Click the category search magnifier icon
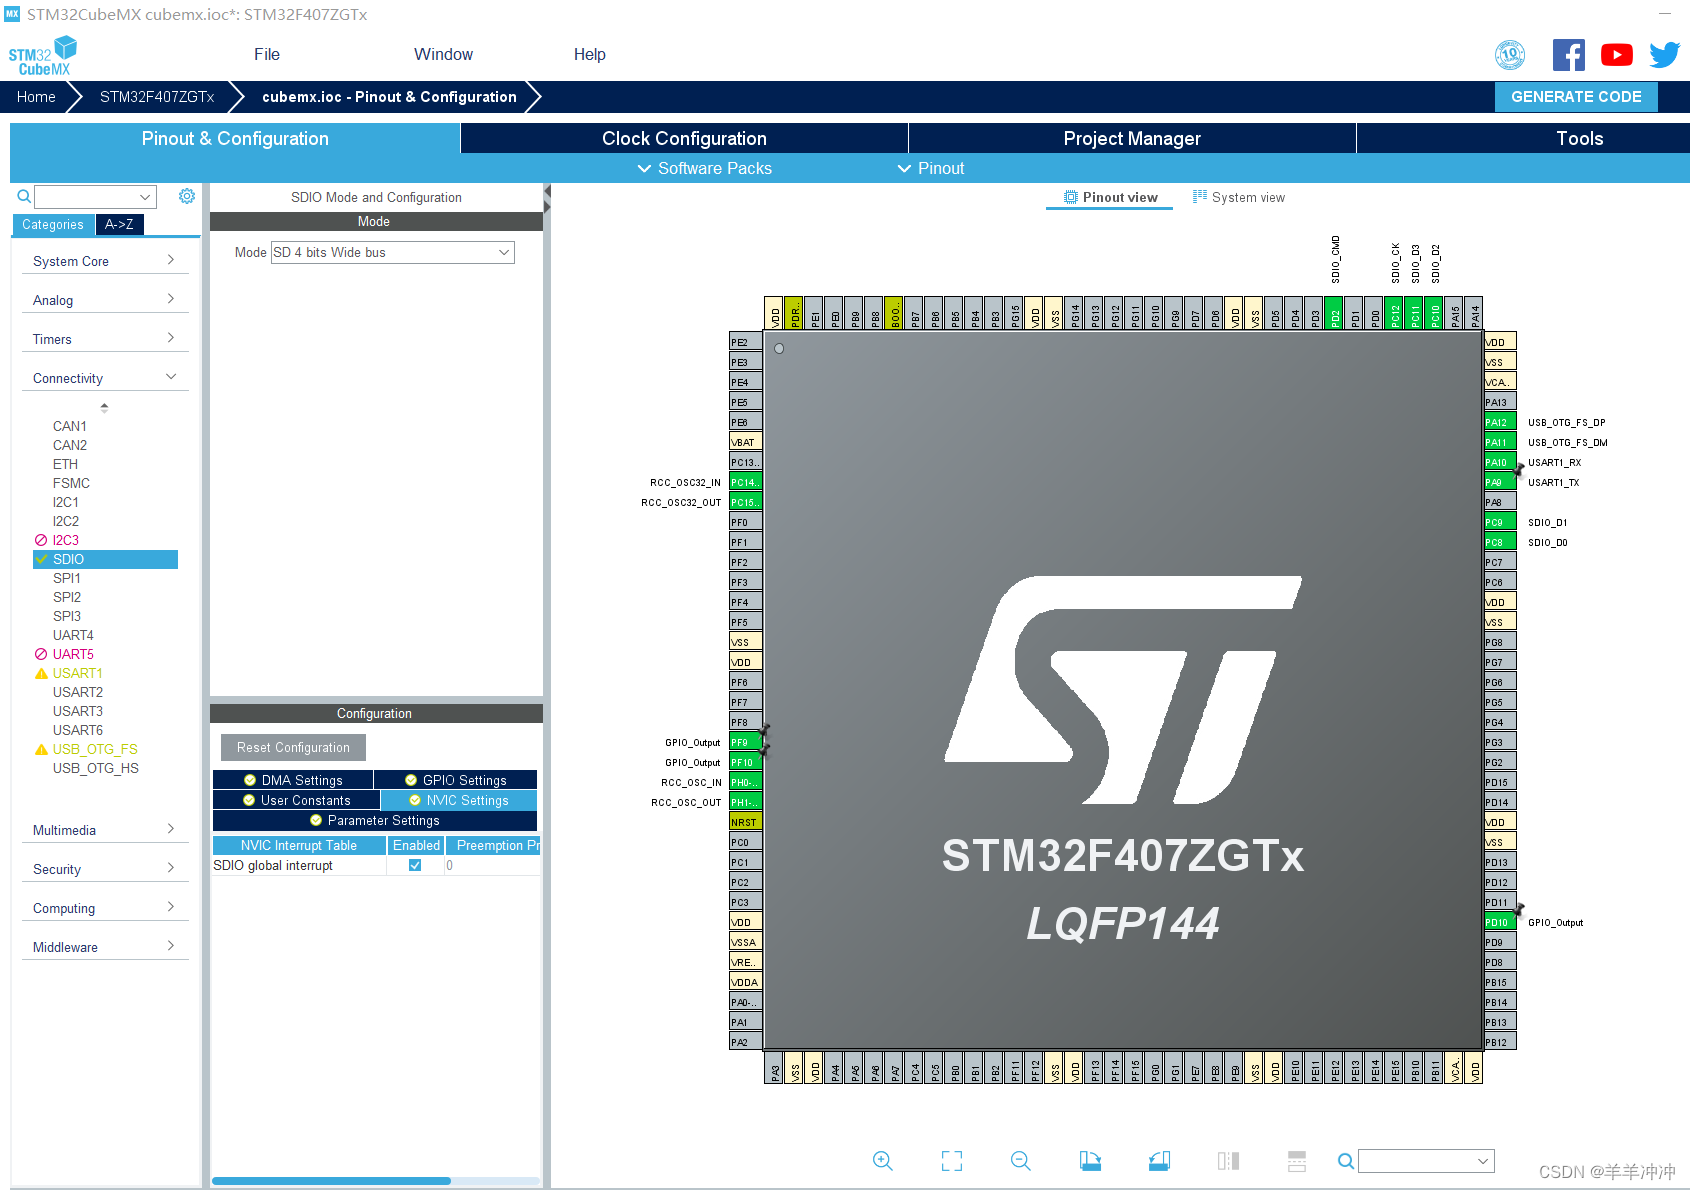This screenshot has width=1690, height=1190. (x=24, y=197)
